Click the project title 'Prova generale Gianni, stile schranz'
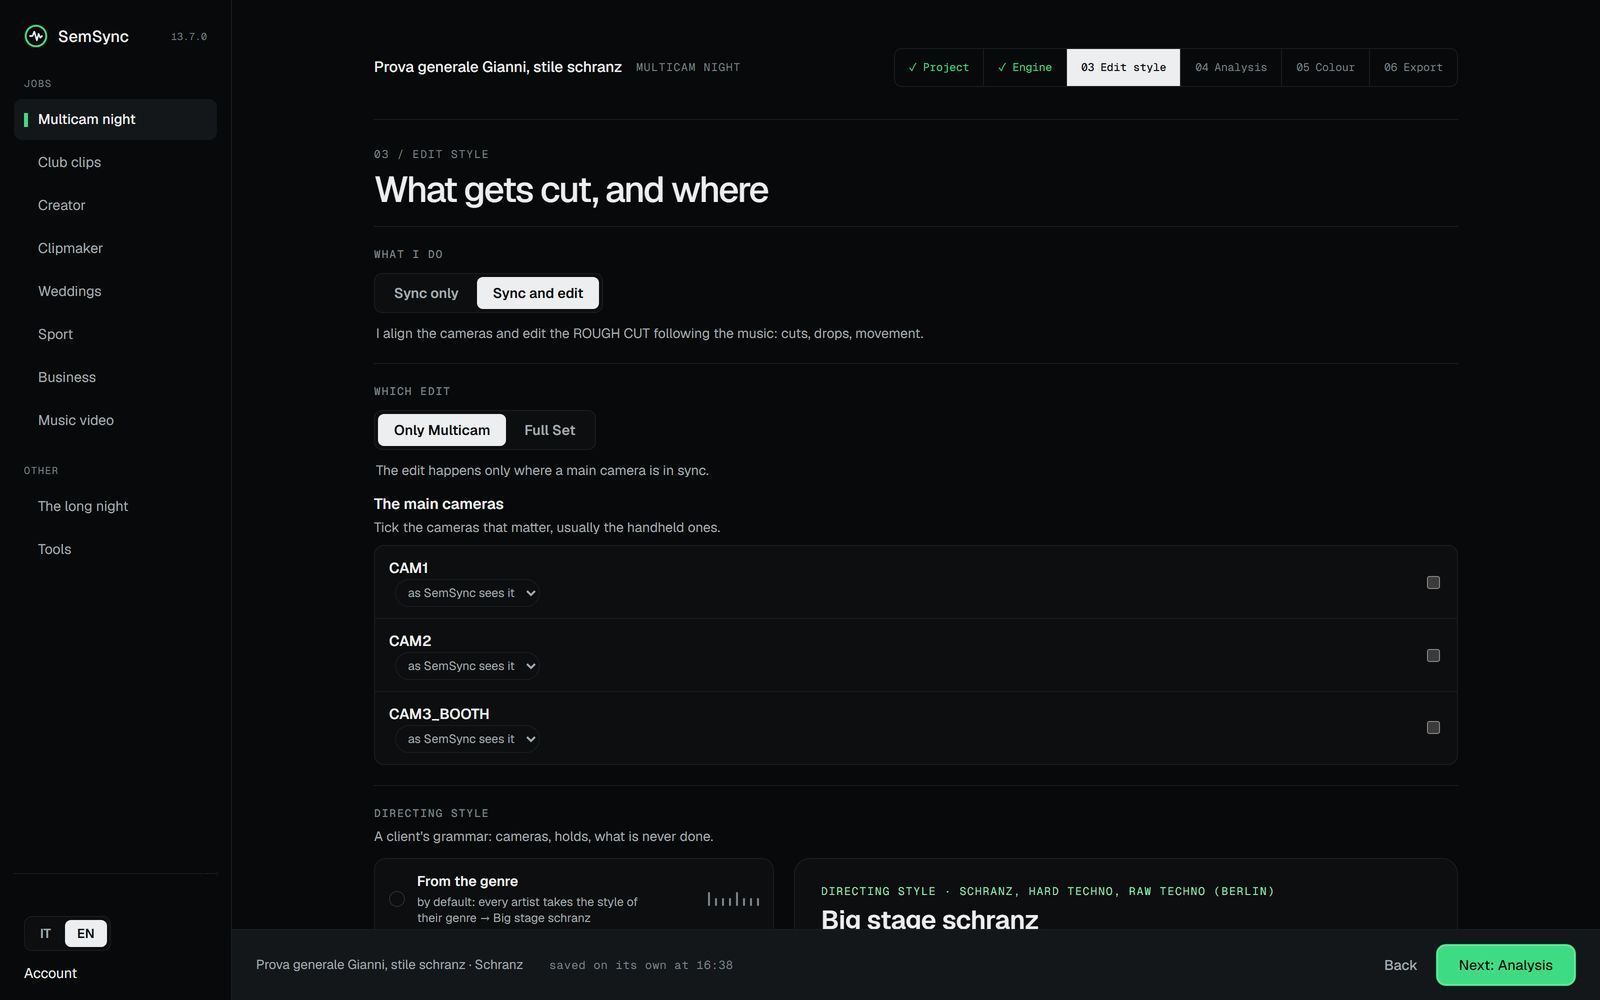 click(x=498, y=67)
